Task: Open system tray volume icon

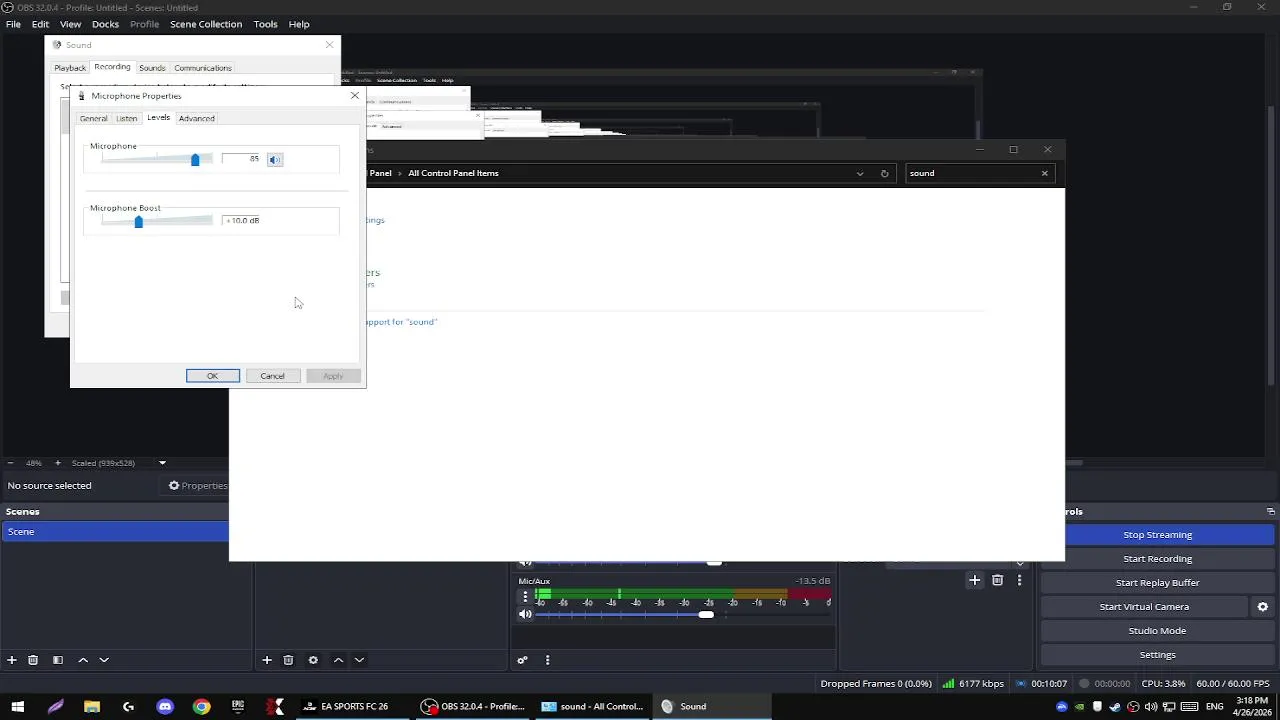Action: (1150, 707)
